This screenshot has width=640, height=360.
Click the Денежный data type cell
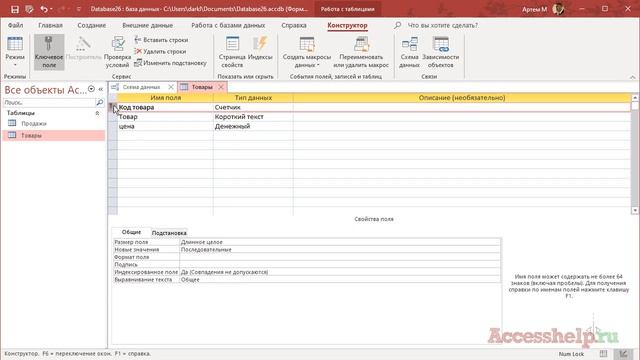pos(253,126)
